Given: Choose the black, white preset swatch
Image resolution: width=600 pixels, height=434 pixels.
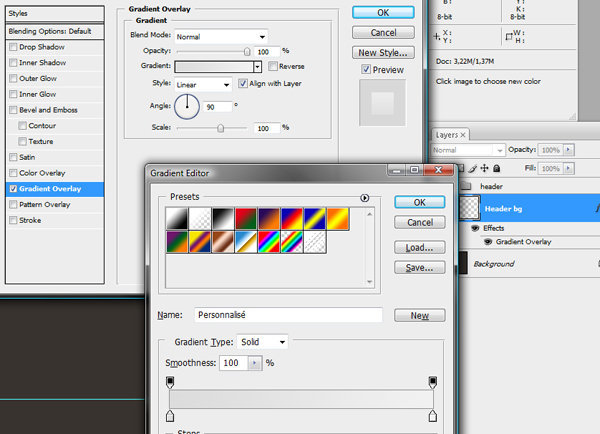Looking at the screenshot, I should [x=223, y=219].
